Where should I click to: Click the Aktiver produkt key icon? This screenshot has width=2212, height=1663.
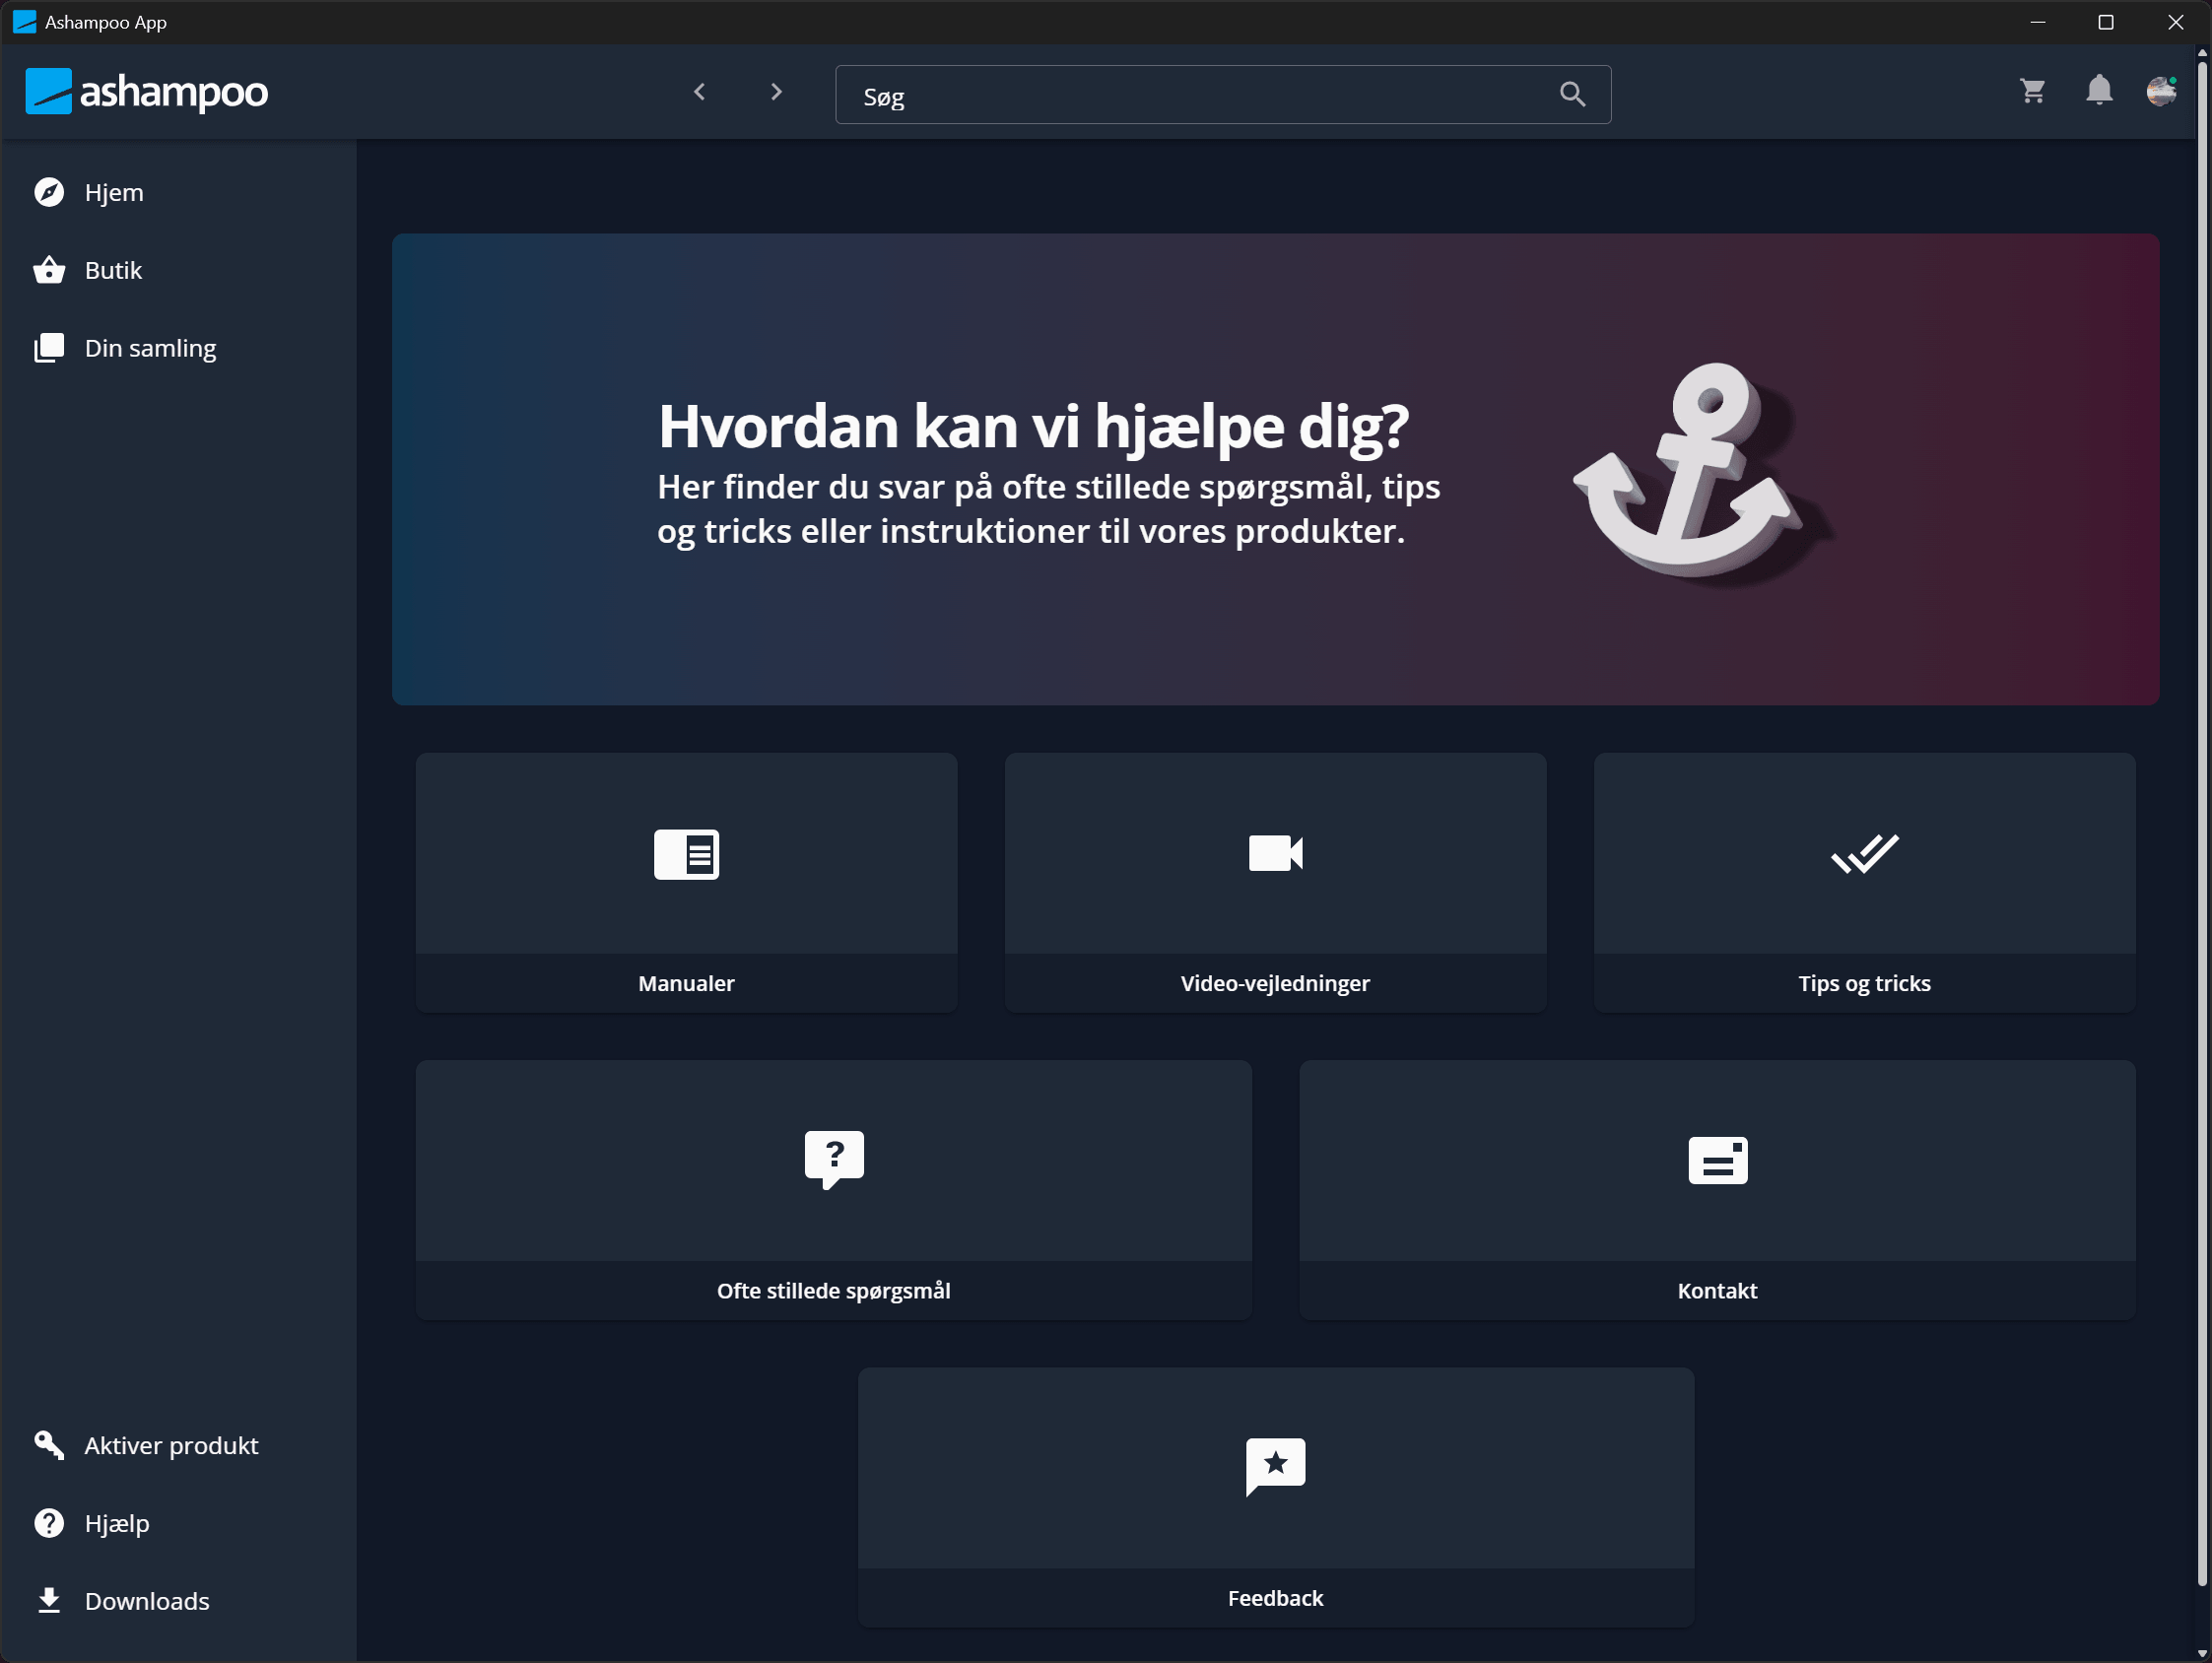click(49, 1445)
